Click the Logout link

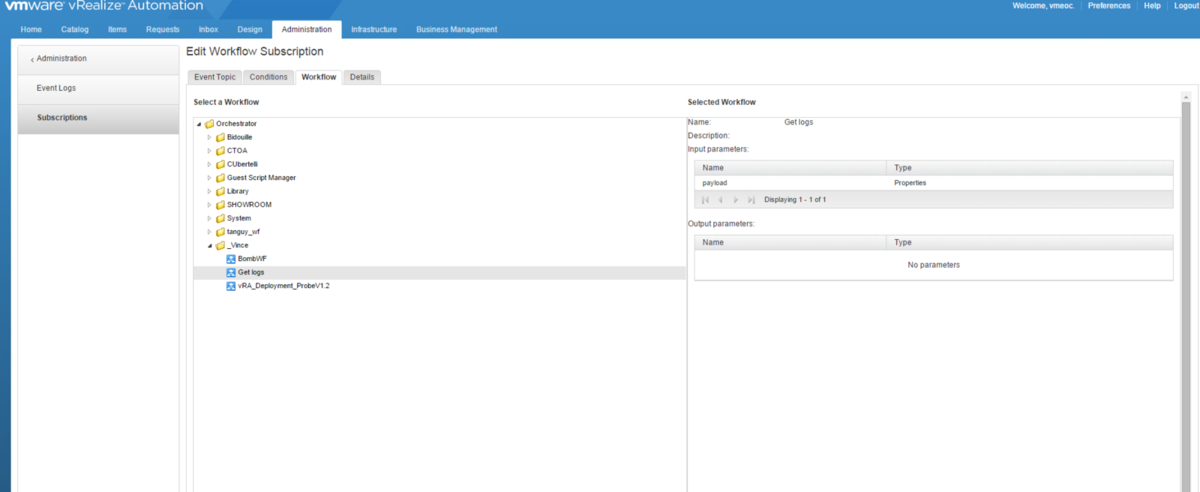pyautogui.click(x=1186, y=6)
